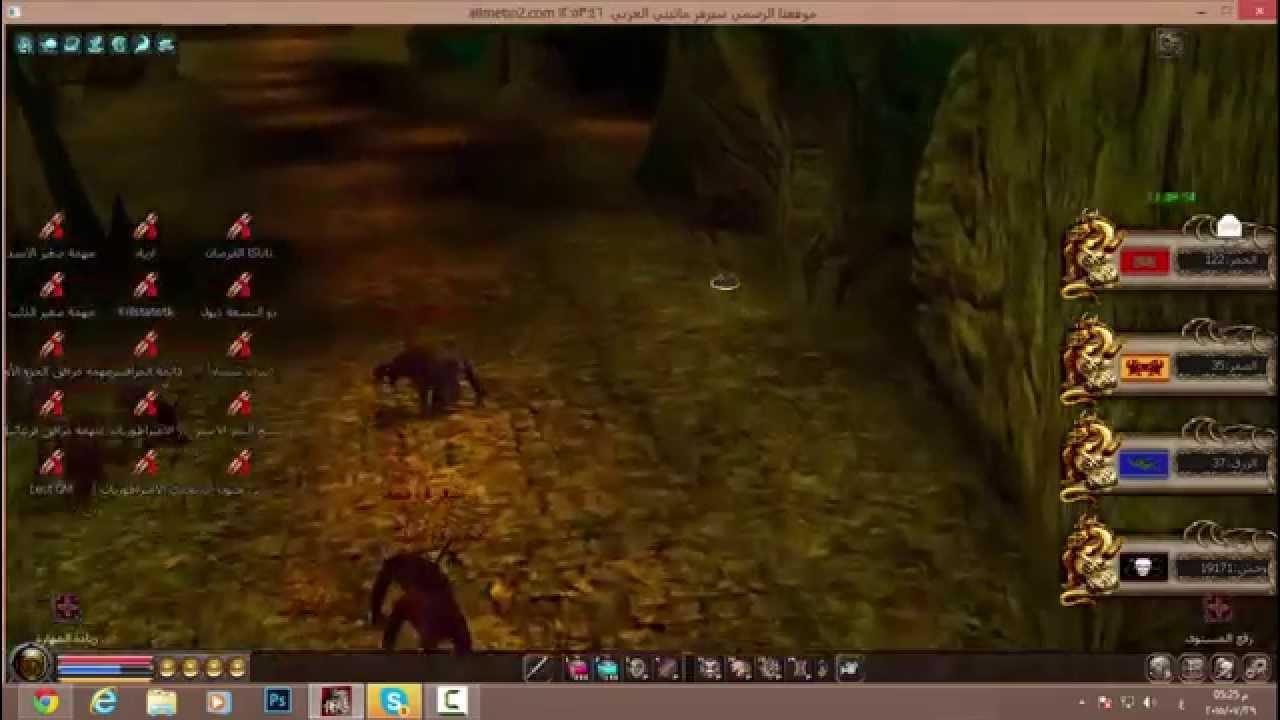Image resolution: width=1280 pixels, height=720 pixels.
Task: Select the blue empire flag showing 37
Action: coord(1144,465)
